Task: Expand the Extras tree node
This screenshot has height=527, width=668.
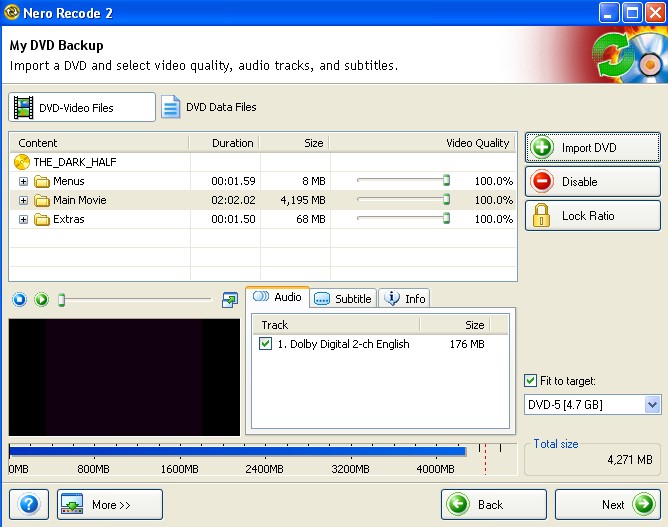Action: [23, 219]
